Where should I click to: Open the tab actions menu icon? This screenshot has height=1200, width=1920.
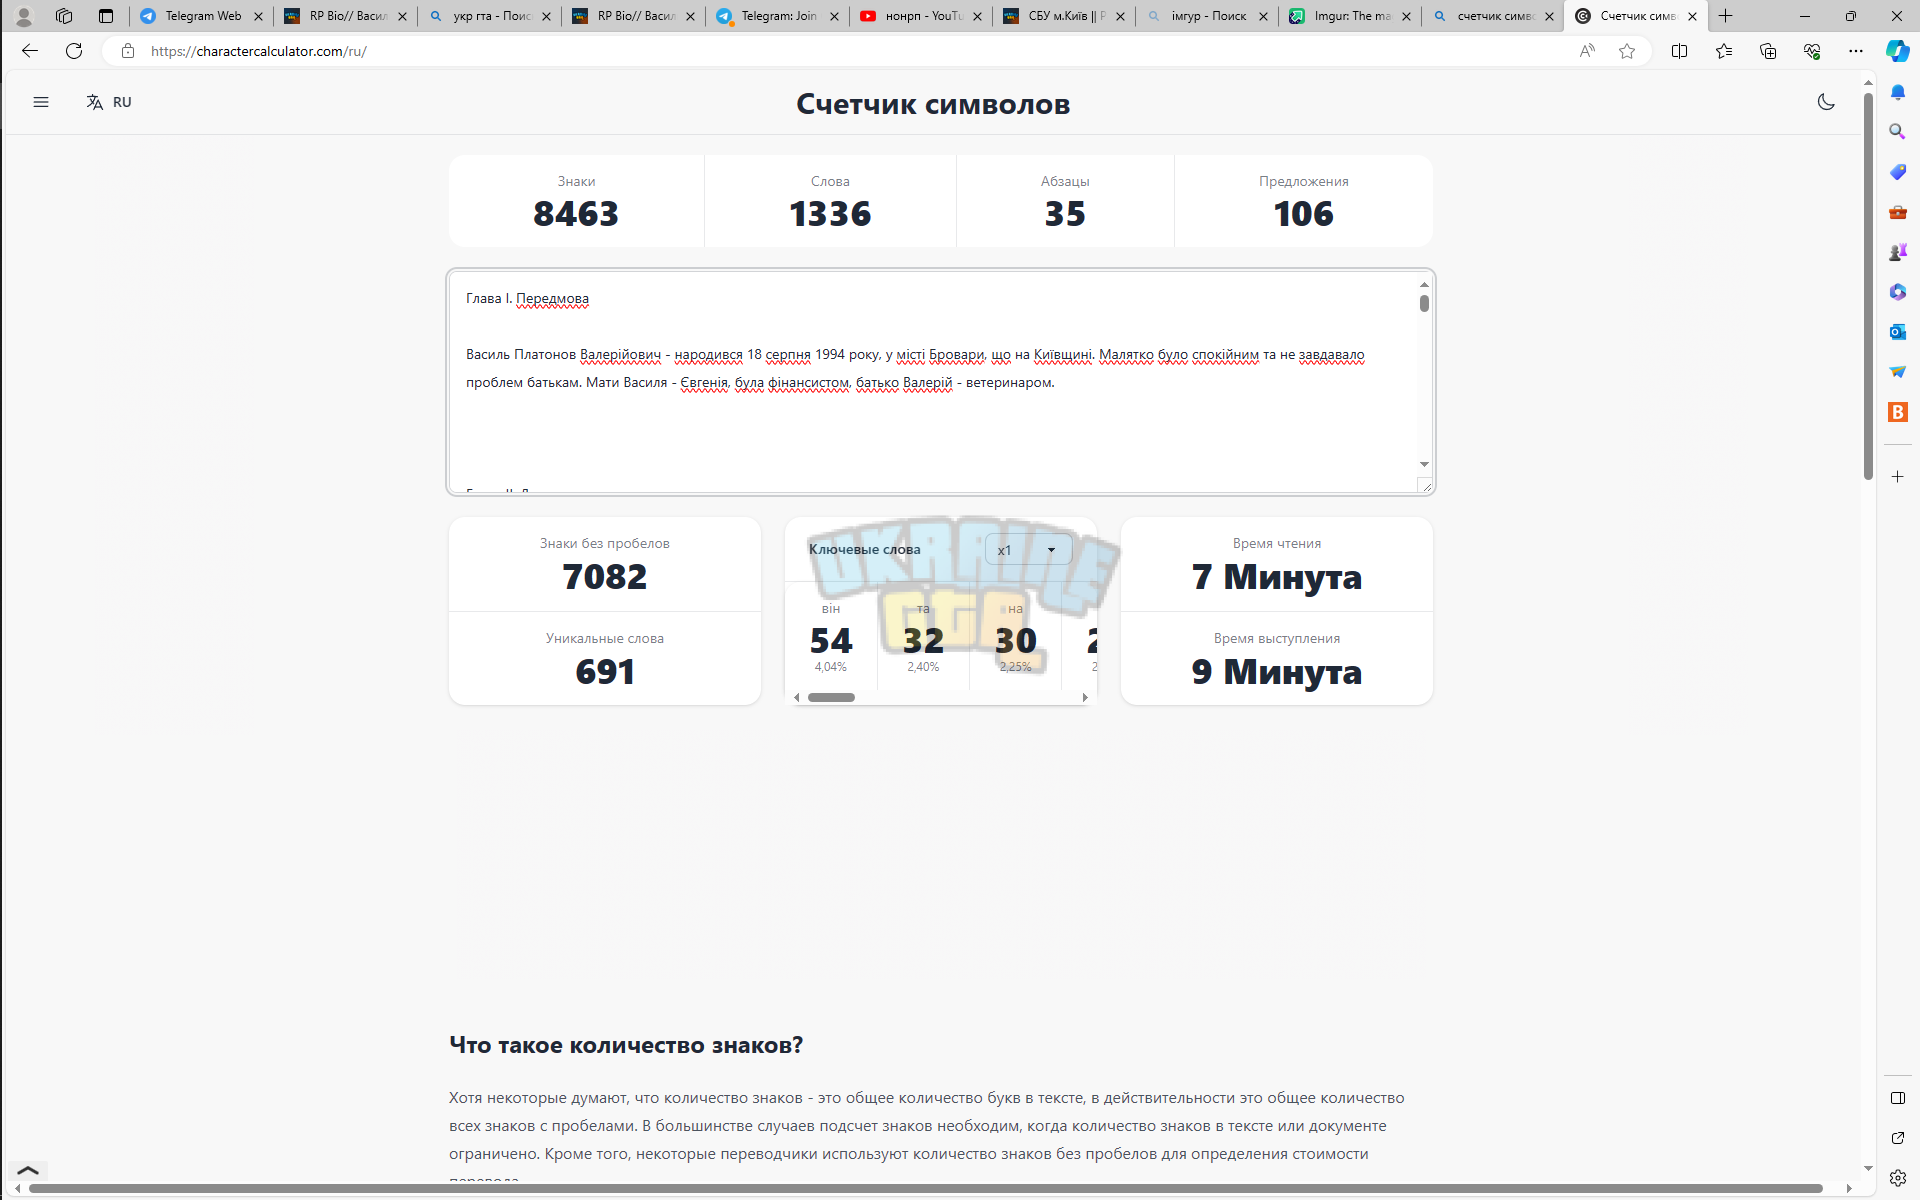[106, 16]
